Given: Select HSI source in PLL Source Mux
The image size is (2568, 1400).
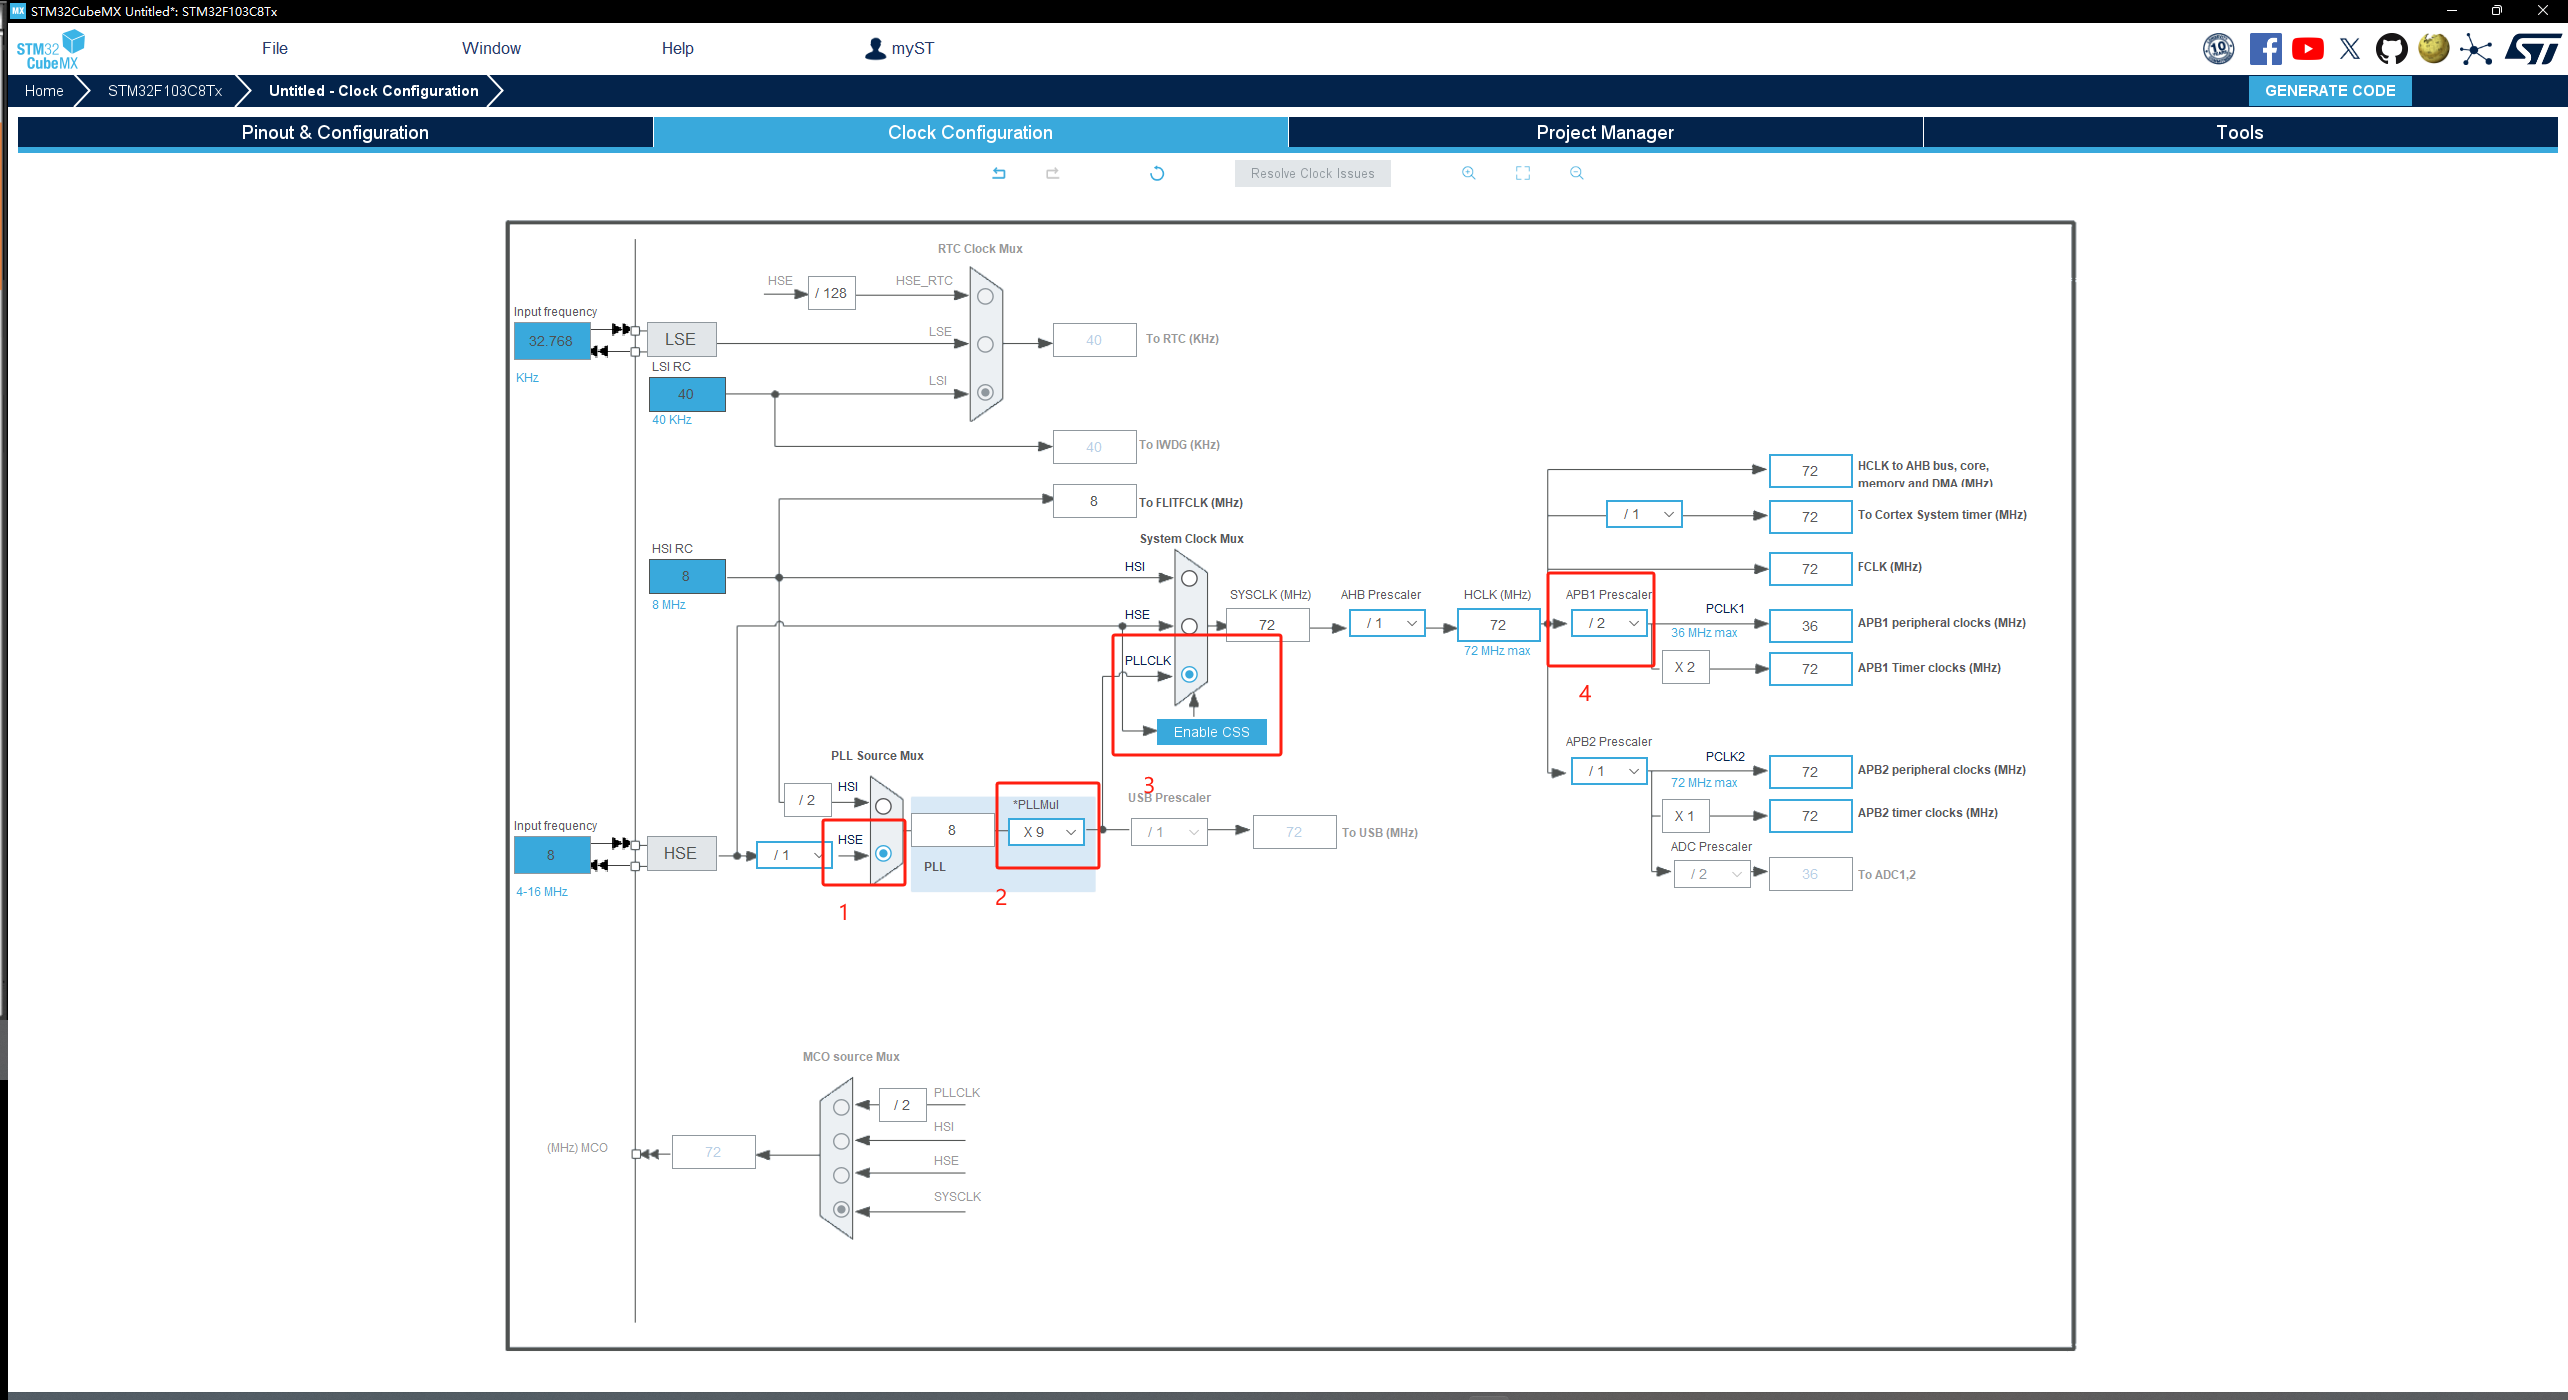Looking at the screenshot, I should (x=883, y=806).
